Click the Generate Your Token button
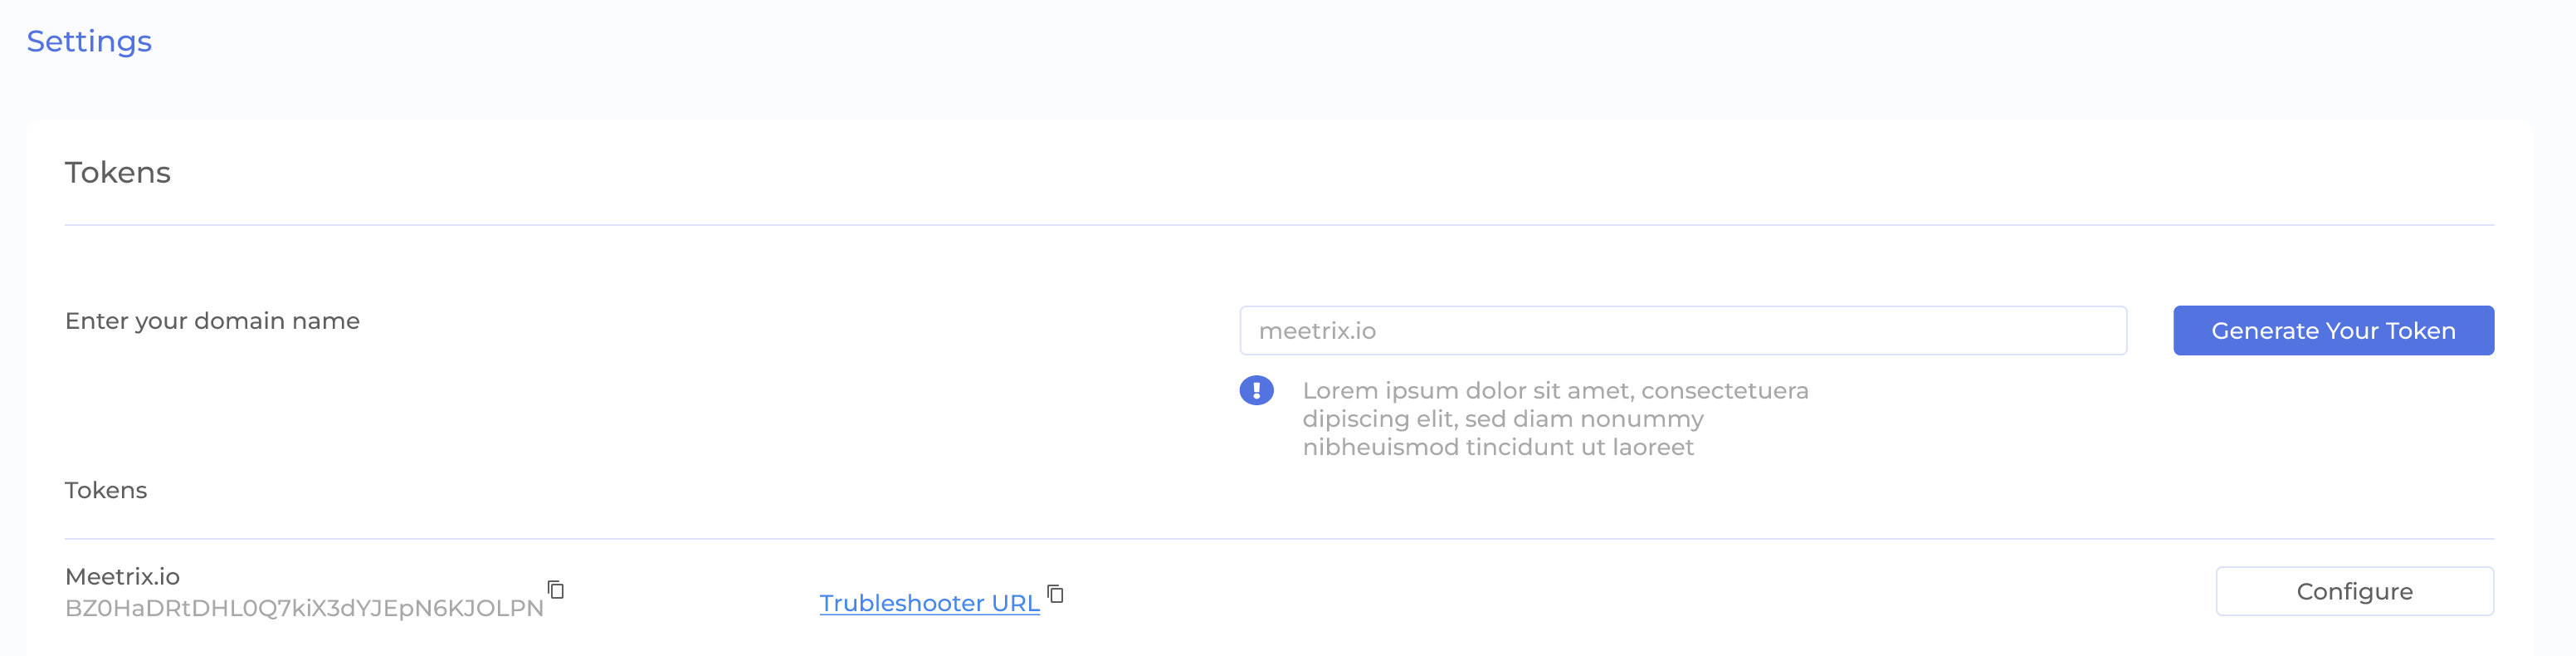The image size is (2576, 656). (2333, 330)
